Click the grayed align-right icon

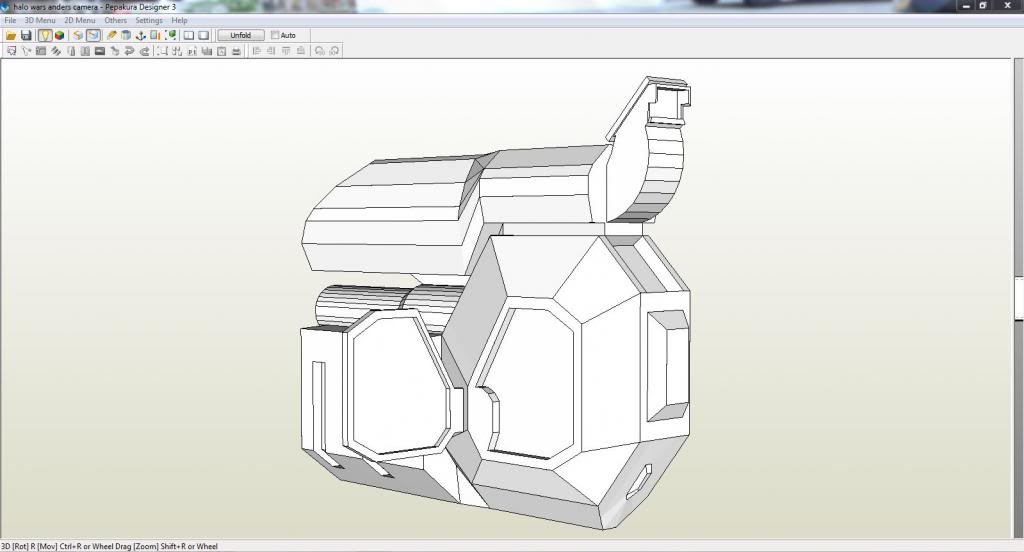pyautogui.click(x=271, y=51)
